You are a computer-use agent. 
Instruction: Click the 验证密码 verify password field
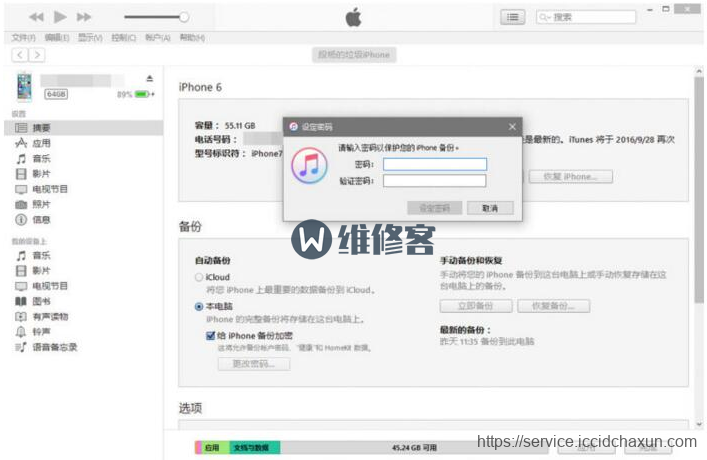pos(435,181)
